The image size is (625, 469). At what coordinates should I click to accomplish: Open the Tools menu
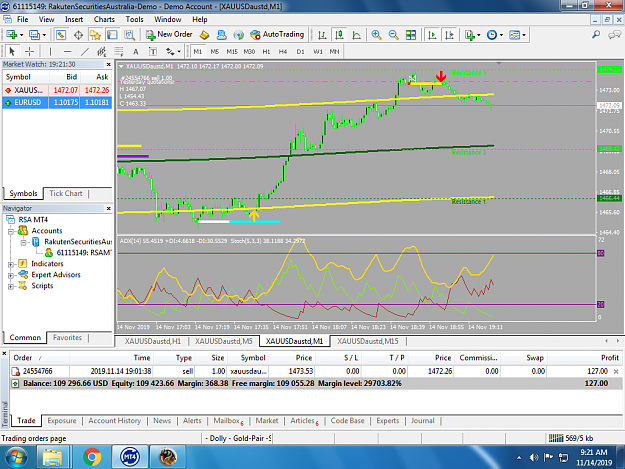click(134, 19)
